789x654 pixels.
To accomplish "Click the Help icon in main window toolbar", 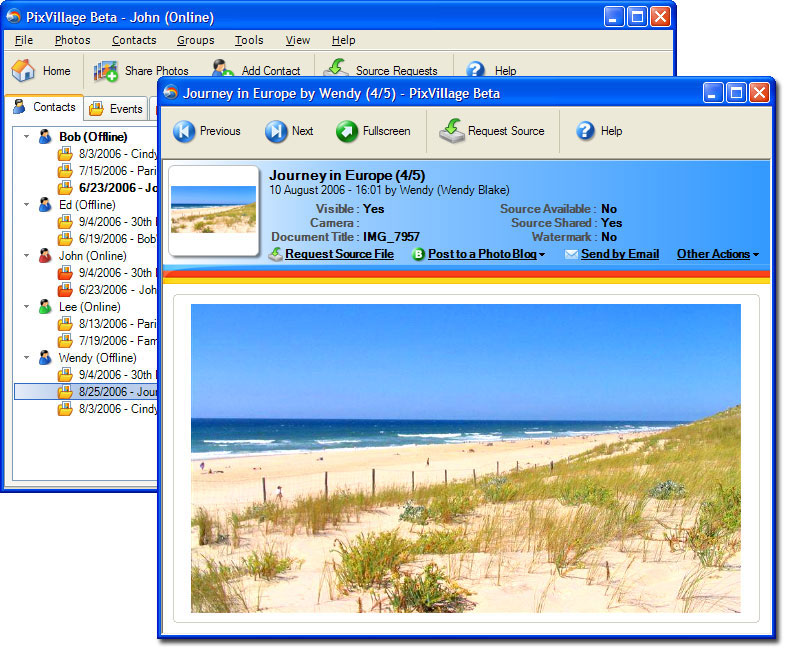I will click(x=475, y=69).
